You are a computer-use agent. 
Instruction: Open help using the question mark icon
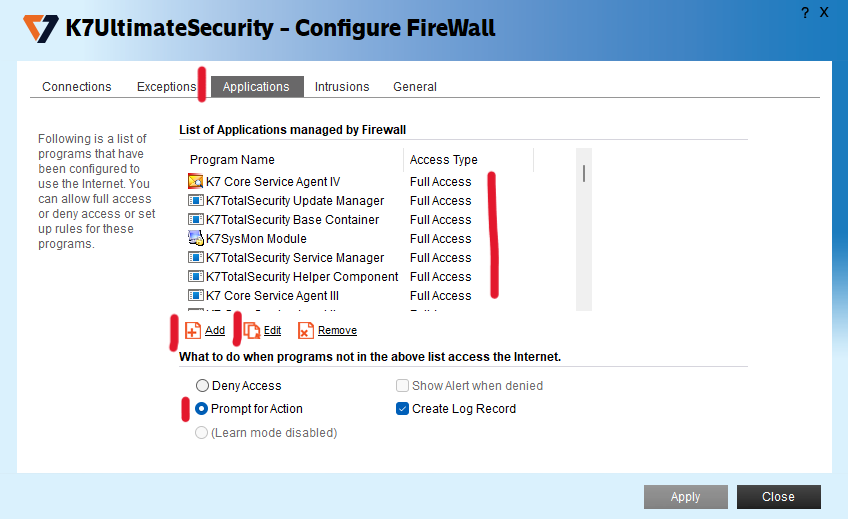point(805,13)
